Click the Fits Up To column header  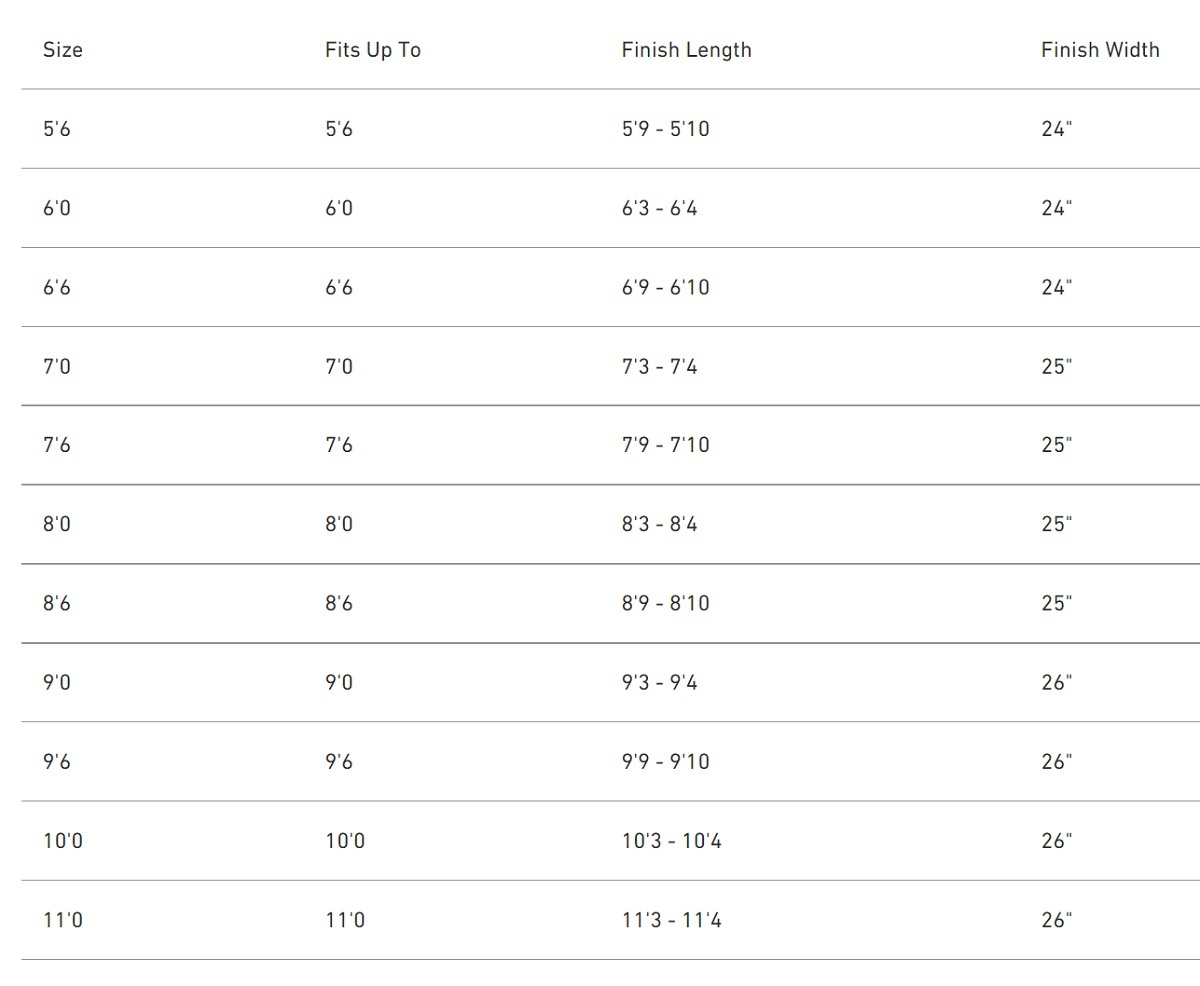(x=372, y=50)
